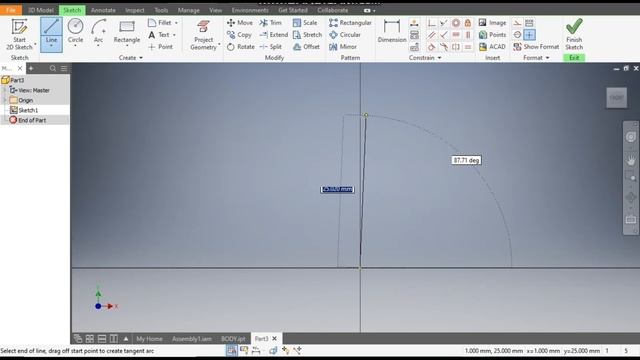
Task: Click the Extend tool
Action: pyautogui.click(x=274, y=35)
